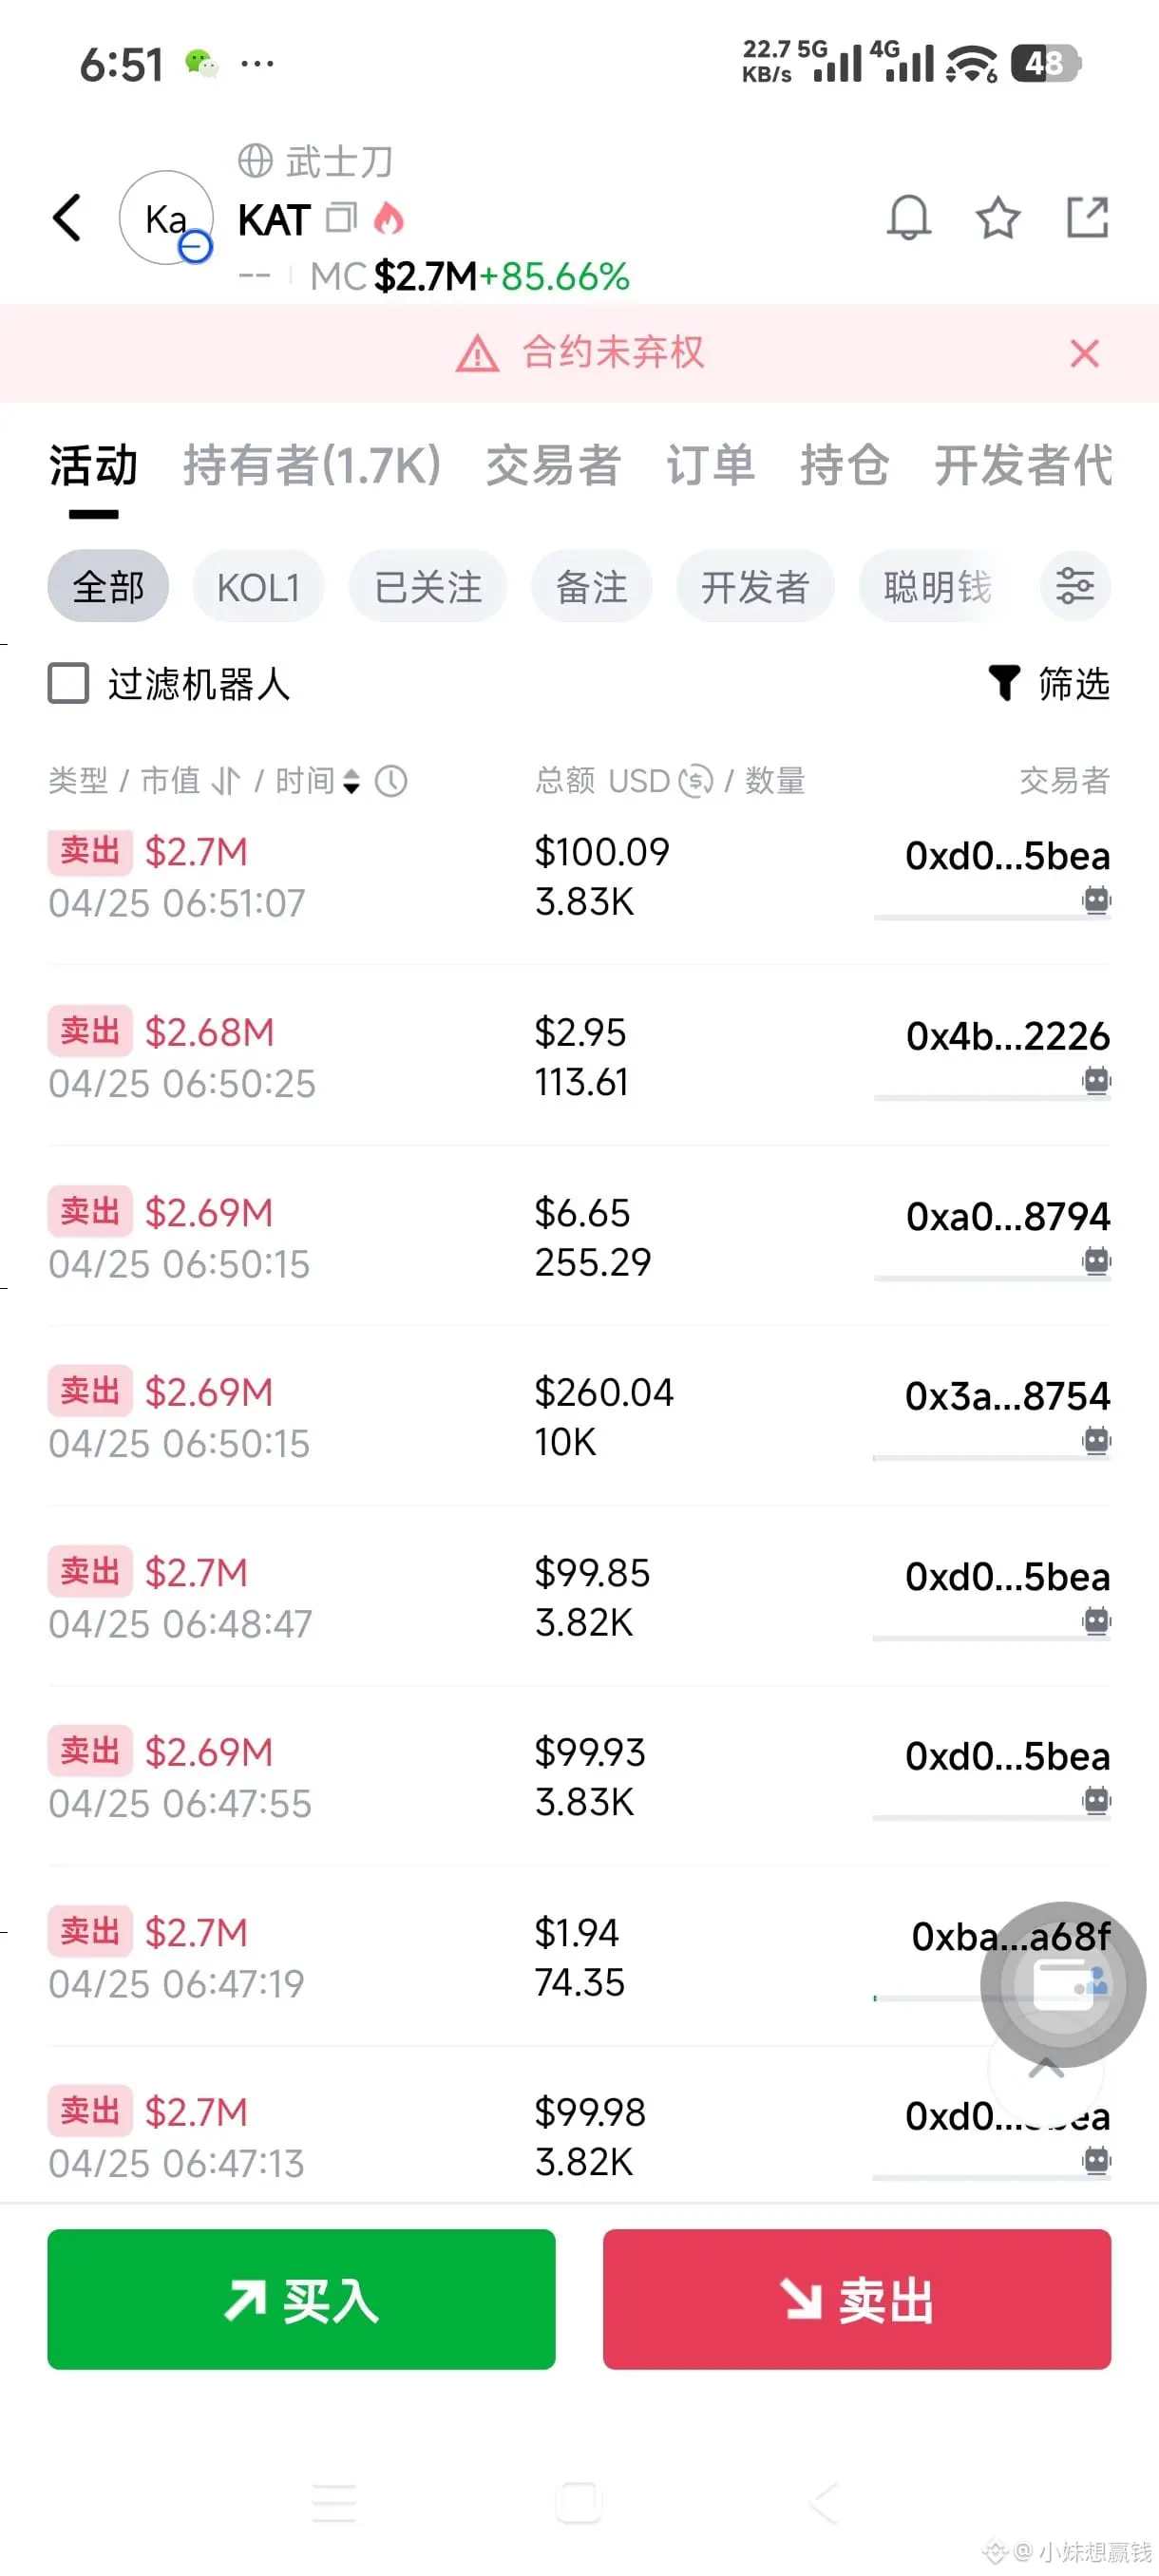Dismiss the 合约未弃权 warning banner
The width and height of the screenshot is (1159, 2576).
(x=1084, y=353)
